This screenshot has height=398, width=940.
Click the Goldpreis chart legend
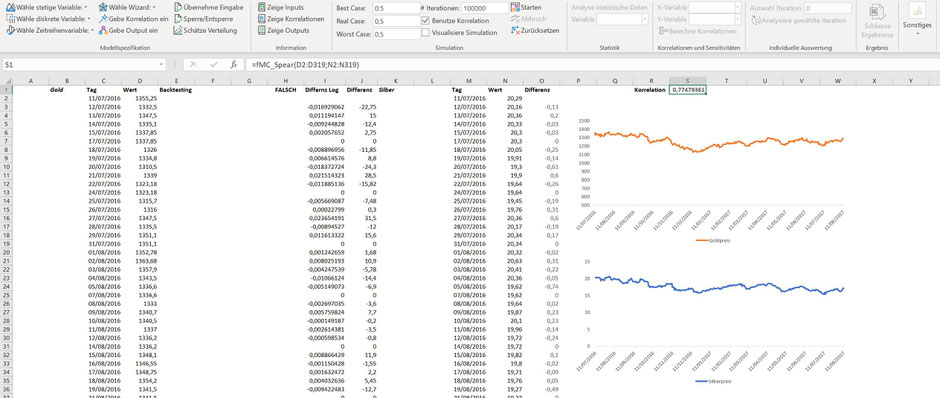(x=713, y=240)
